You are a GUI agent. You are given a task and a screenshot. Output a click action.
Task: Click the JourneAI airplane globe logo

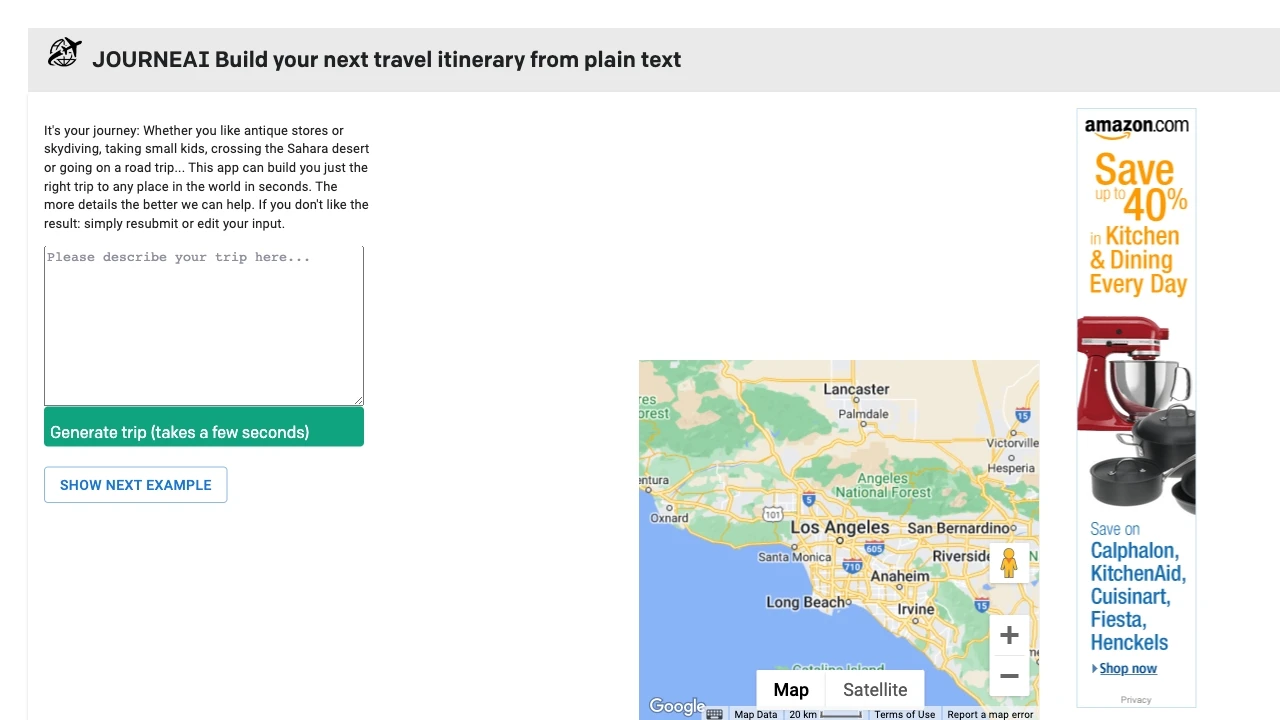click(x=64, y=52)
